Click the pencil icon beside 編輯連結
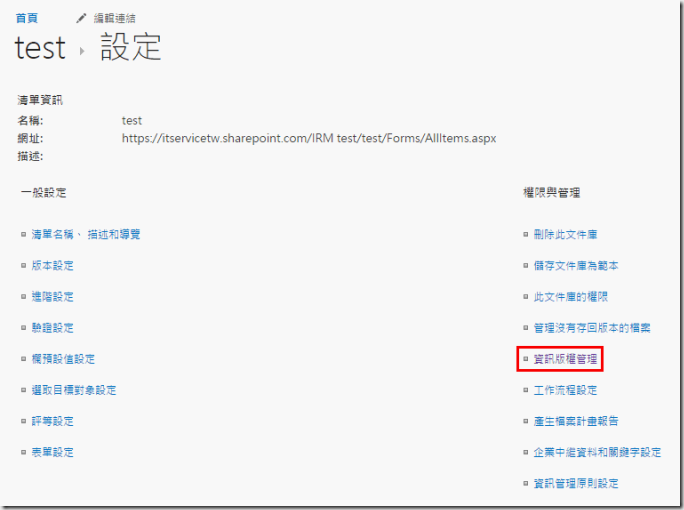The image size is (684, 510). click(82, 18)
